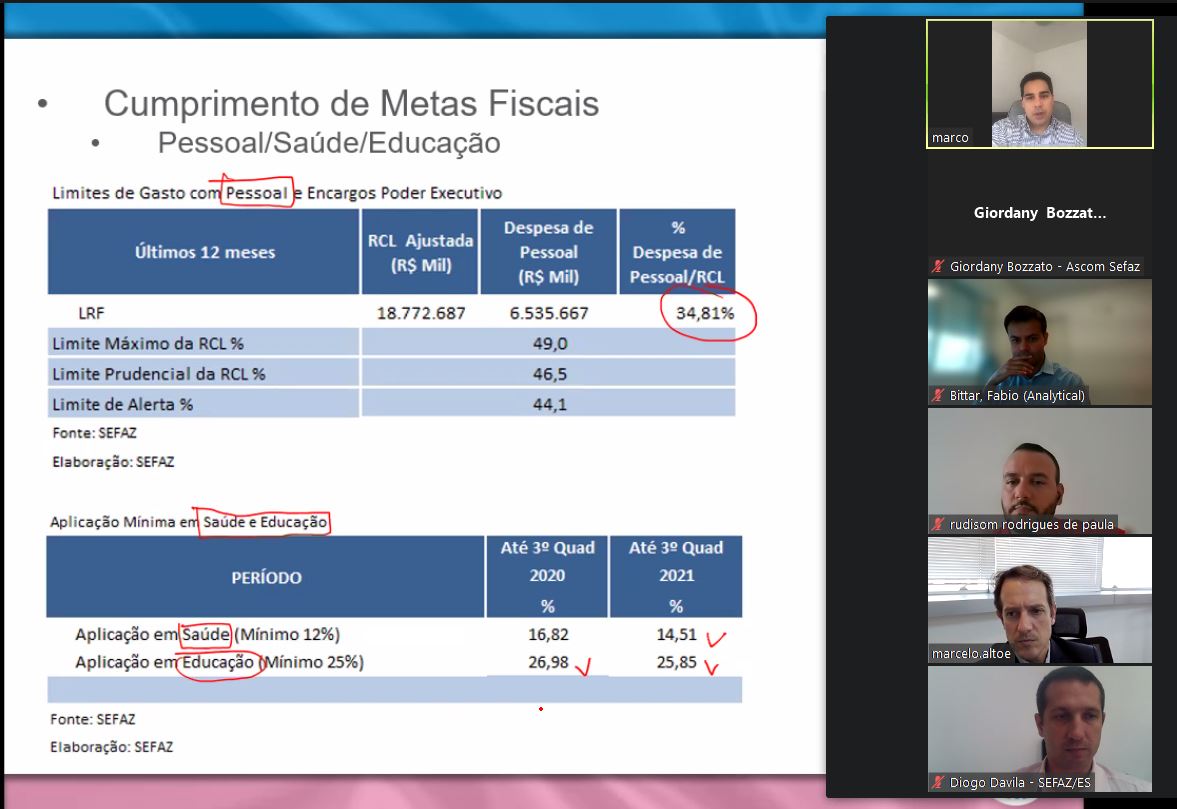Click the 'Pessoal/Saúde/Educação' subtitle
The height and width of the screenshot is (809, 1177).
(x=329, y=143)
